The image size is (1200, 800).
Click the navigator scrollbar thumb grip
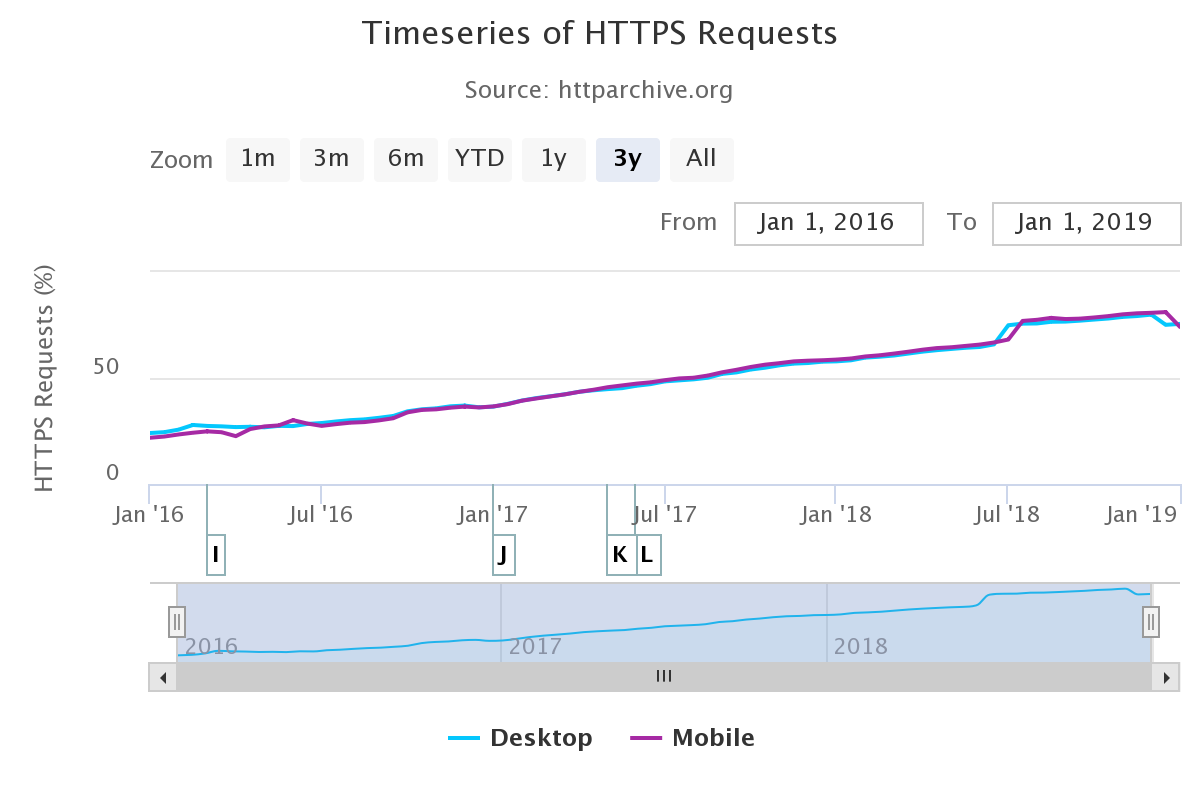click(x=664, y=676)
